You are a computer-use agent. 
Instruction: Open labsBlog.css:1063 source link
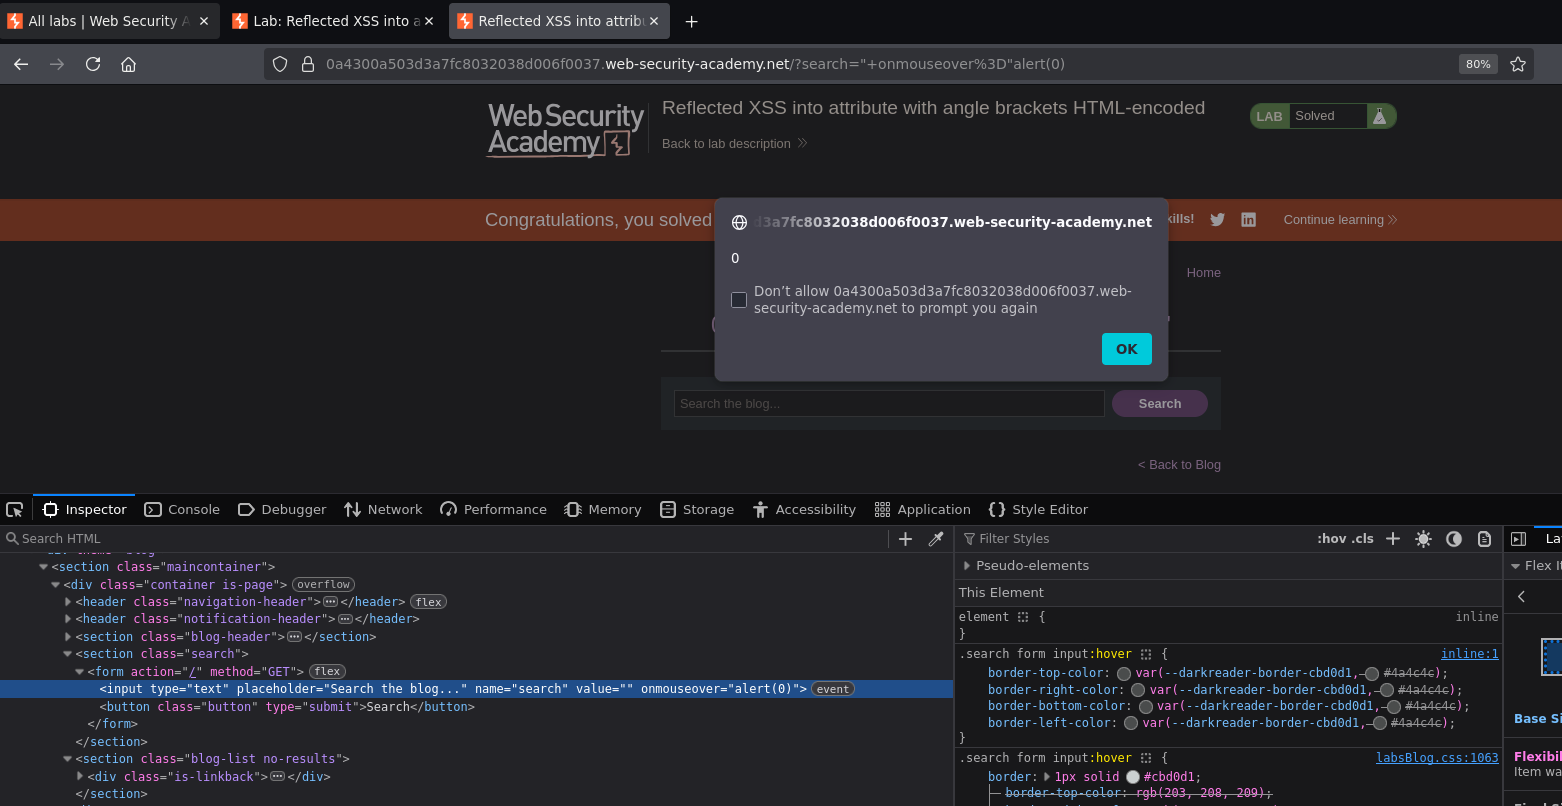pos(1437,758)
